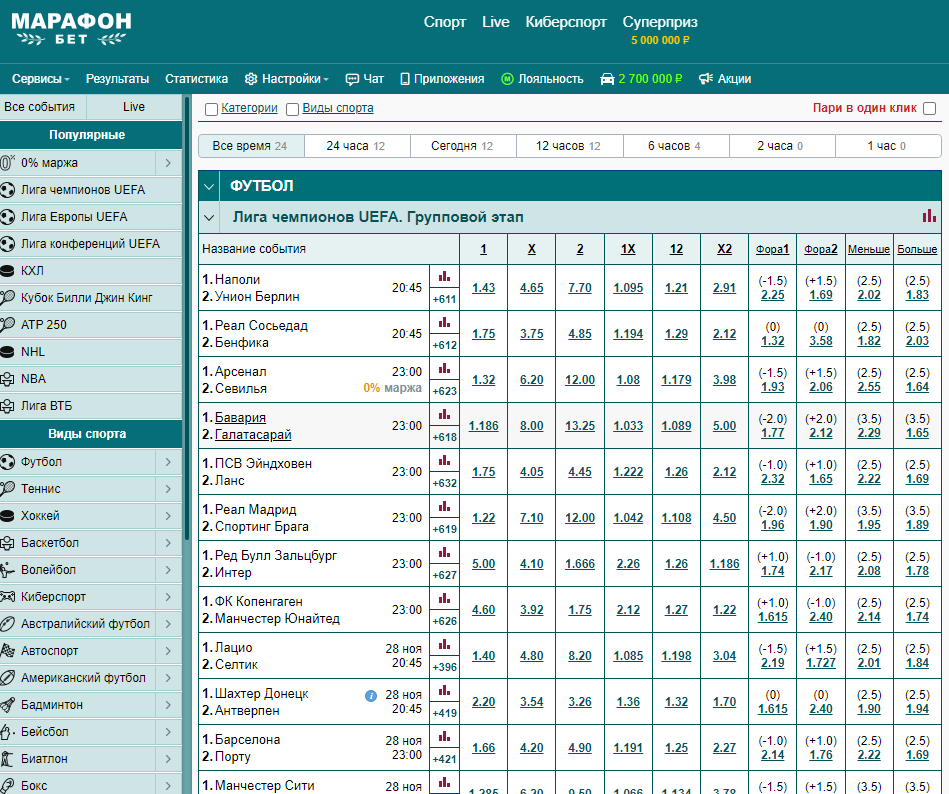Image resolution: width=949 pixels, height=794 pixels.
Task: Open the Бавария team link
Action: coord(240,418)
